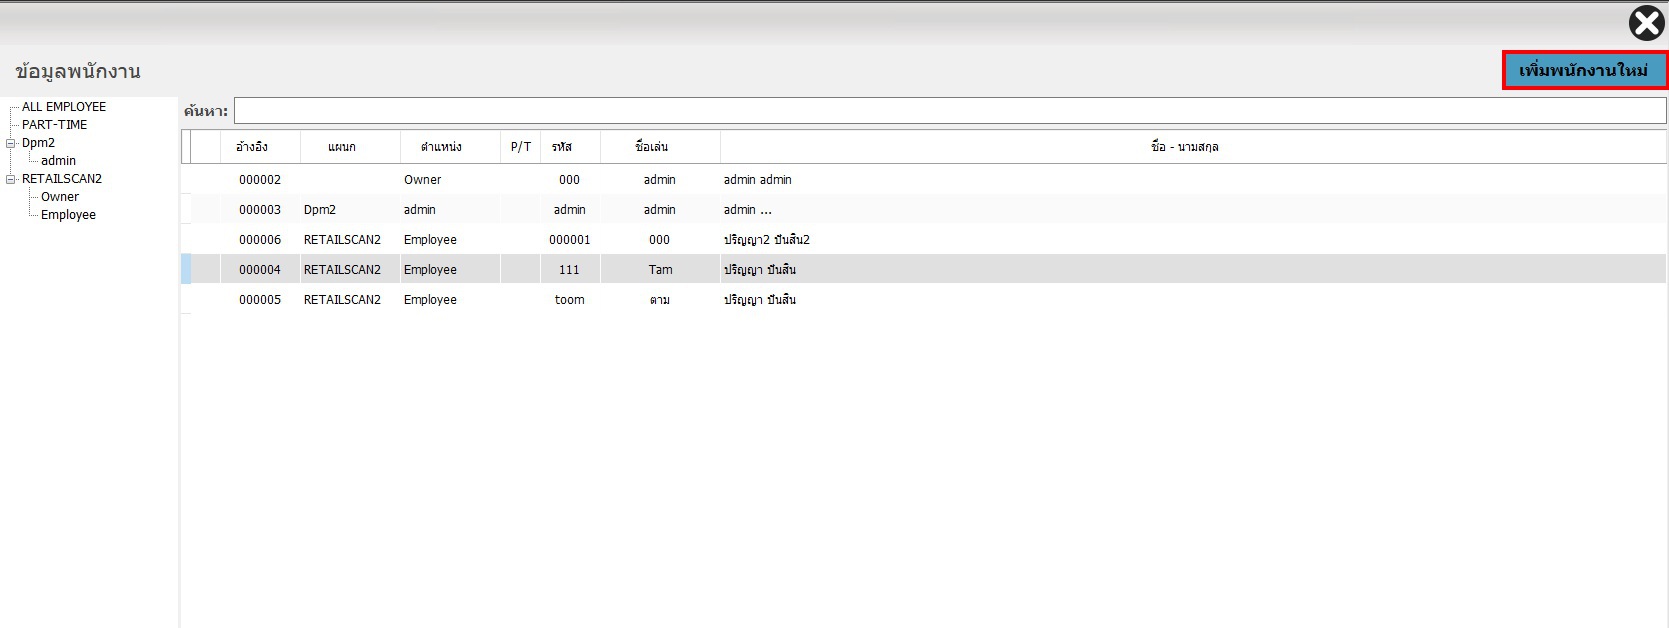This screenshot has width=1669, height=628.
Task: Click nickname 000 in row 000006
Action: click(x=660, y=240)
